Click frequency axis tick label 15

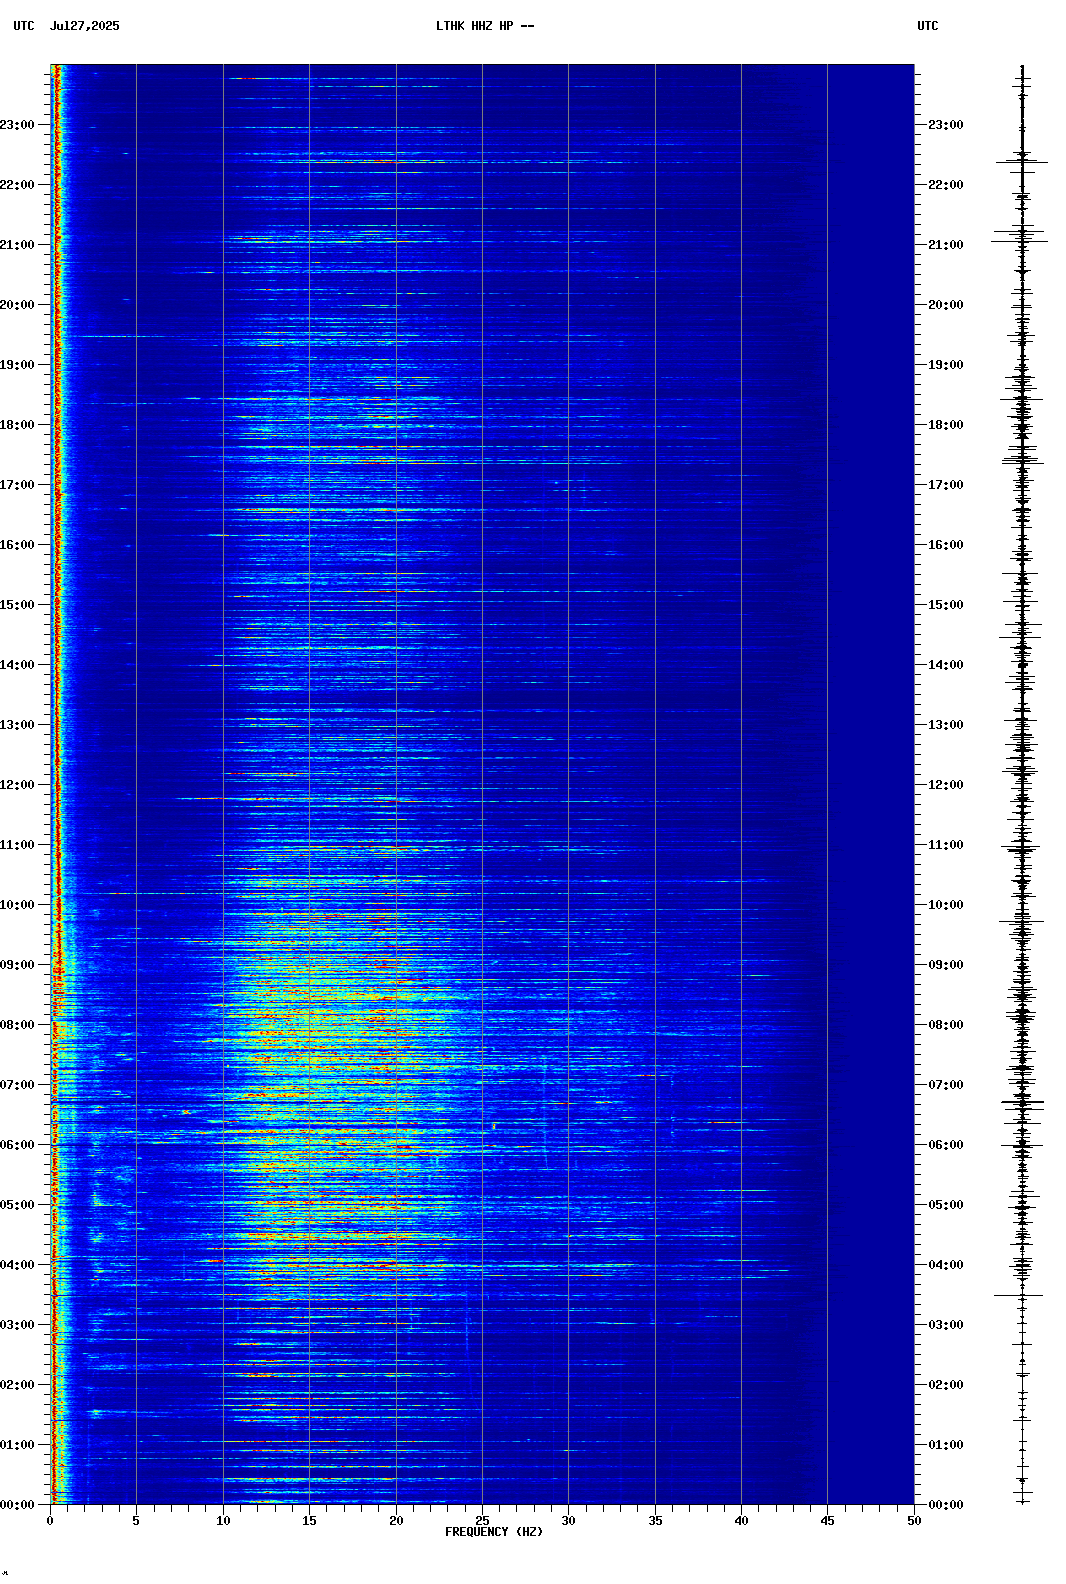point(309,1521)
